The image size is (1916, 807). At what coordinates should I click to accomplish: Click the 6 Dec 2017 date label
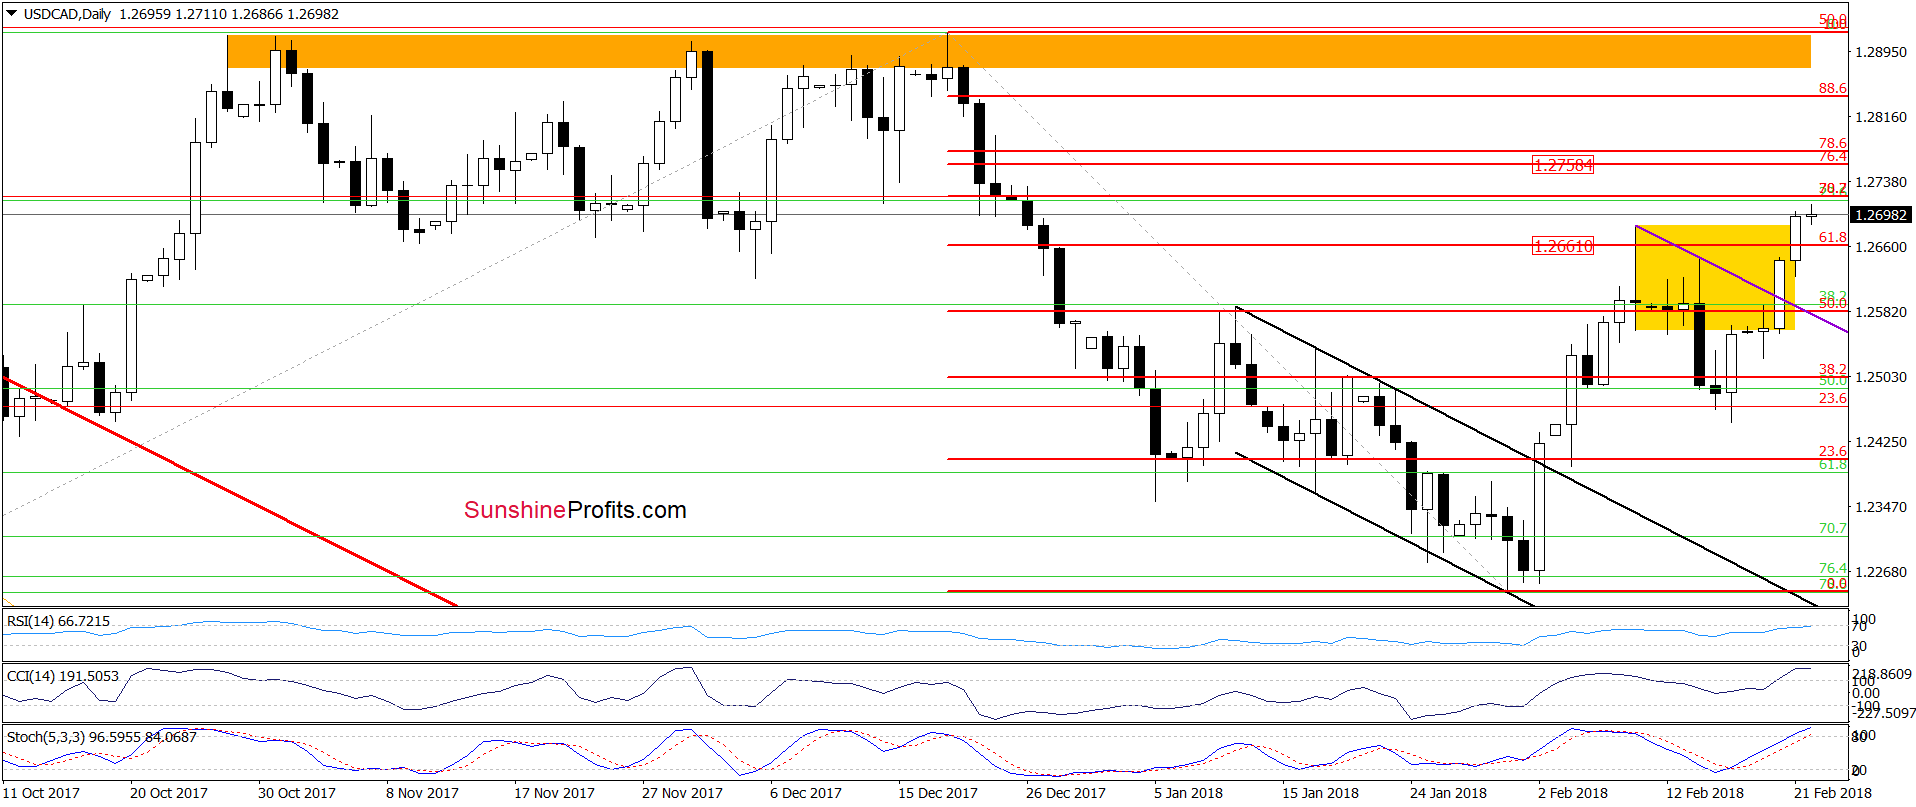[x=806, y=793]
